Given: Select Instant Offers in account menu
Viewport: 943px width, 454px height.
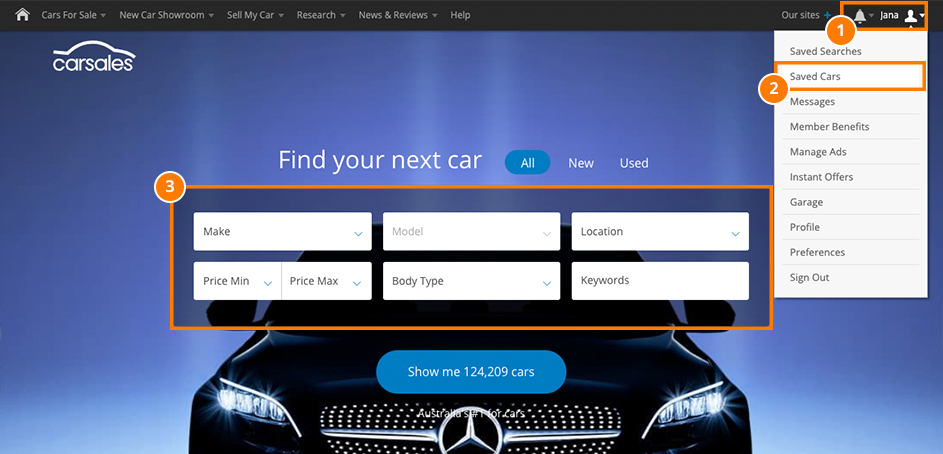Looking at the screenshot, I should click(850, 177).
